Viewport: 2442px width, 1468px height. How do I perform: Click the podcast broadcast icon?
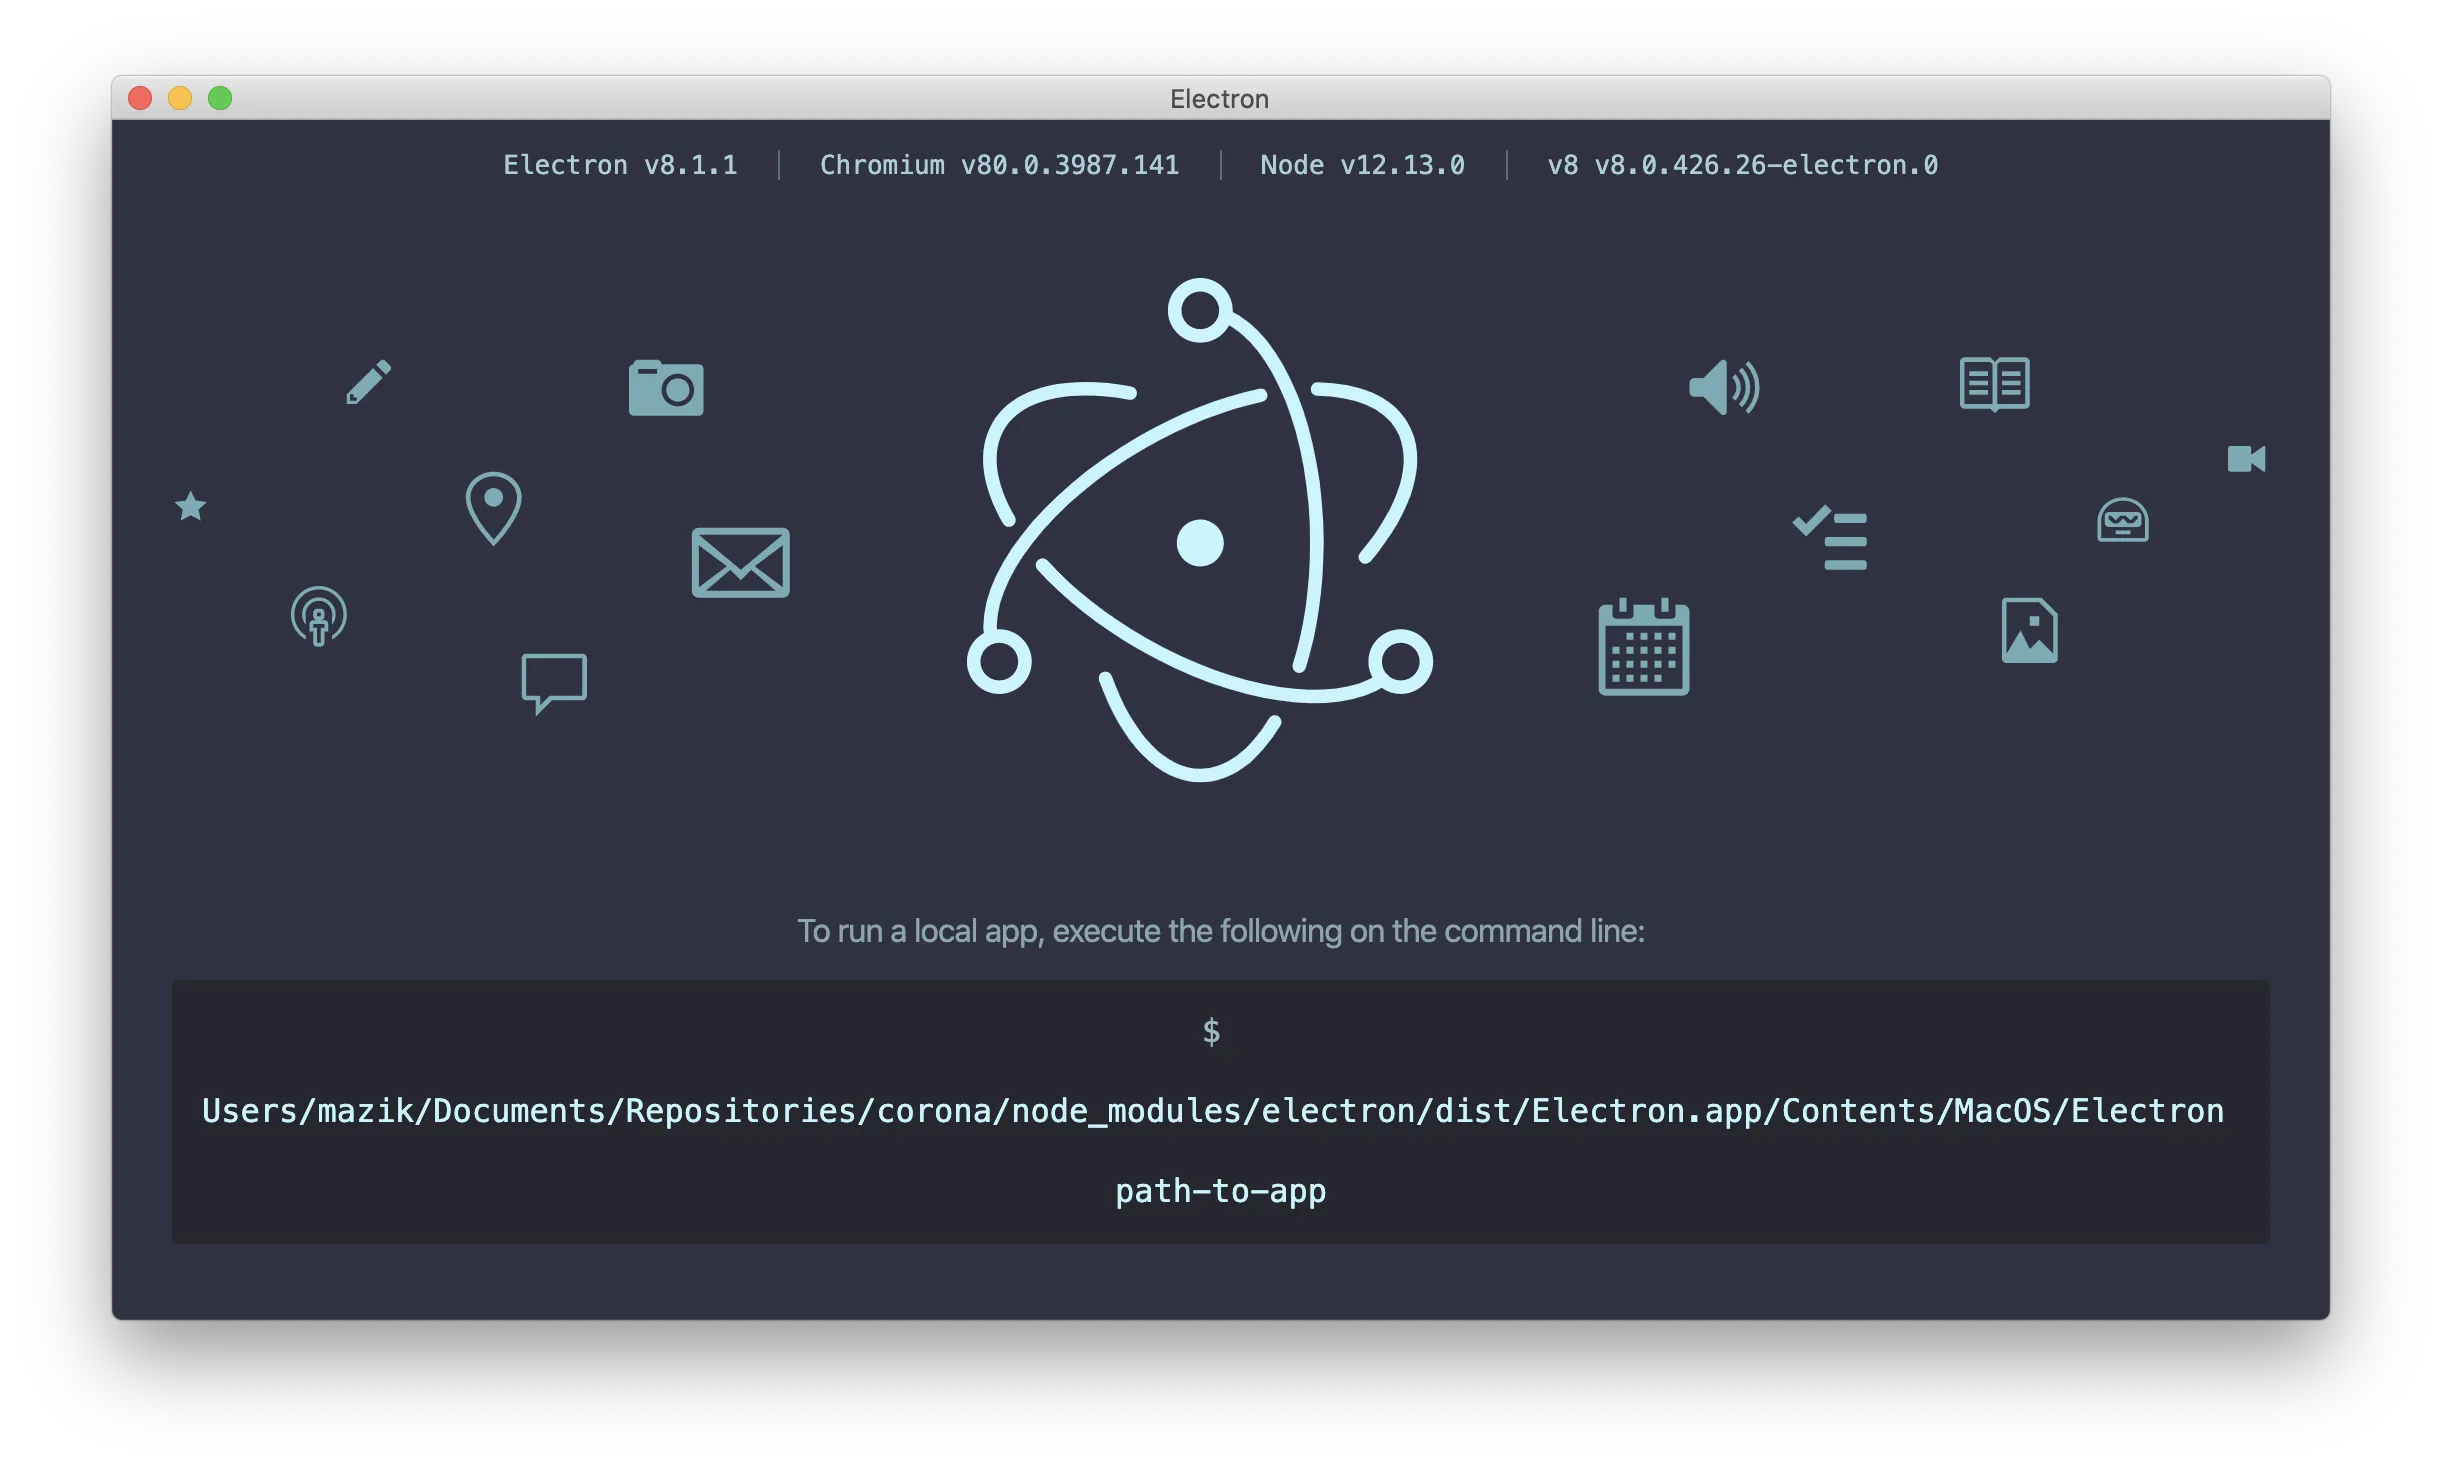click(x=319, y=616)
